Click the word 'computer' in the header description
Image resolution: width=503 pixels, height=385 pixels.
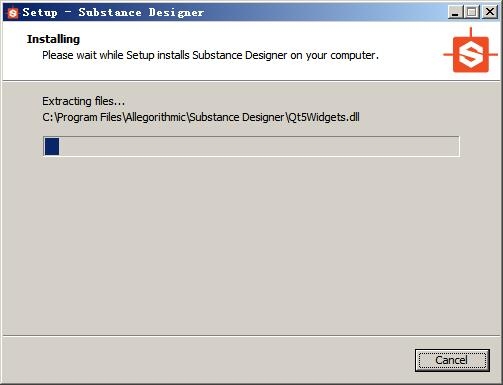click(353, 55)
